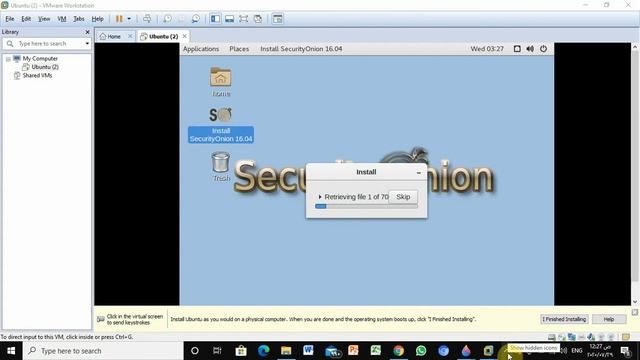Click the Windows taskbar search box
640x360 pixels.
pyautogui.click(x=103, y=351)
